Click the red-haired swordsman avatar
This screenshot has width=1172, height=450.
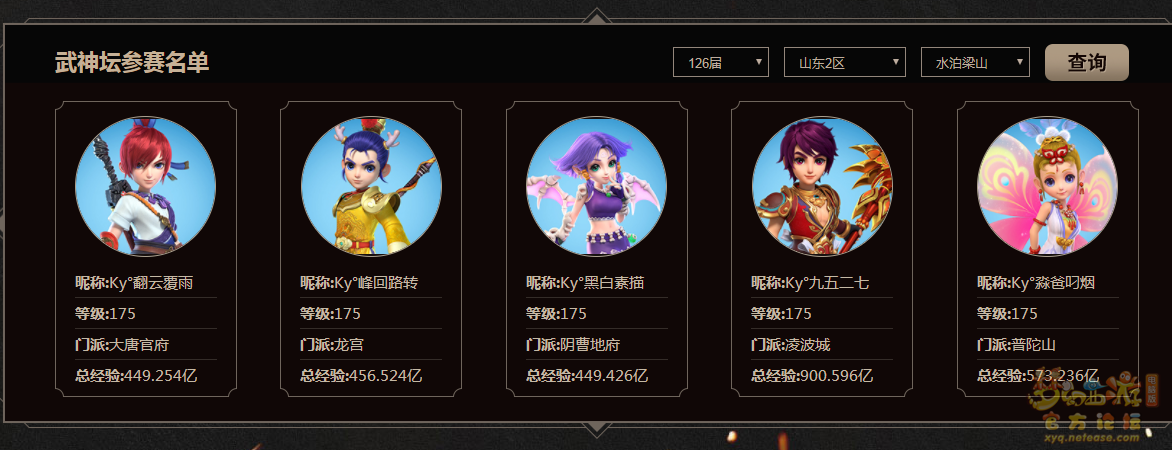tap(146, 186)
